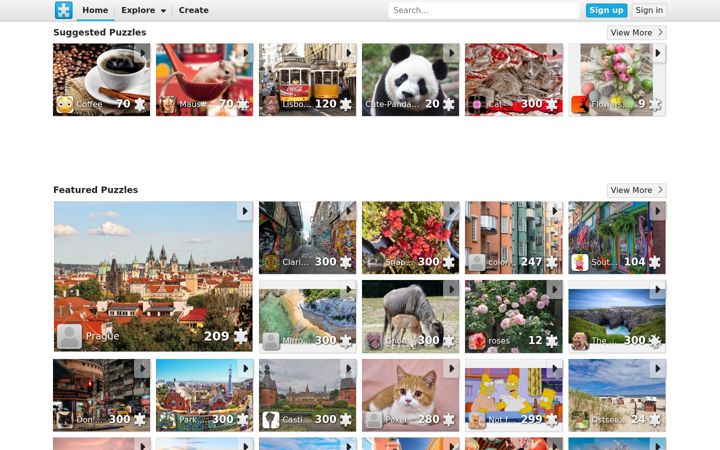This screenshot has height=450, width=720.
Task: Open arrow menu on Clari... graffiti puzzle
Action: [x=349, y=211]
